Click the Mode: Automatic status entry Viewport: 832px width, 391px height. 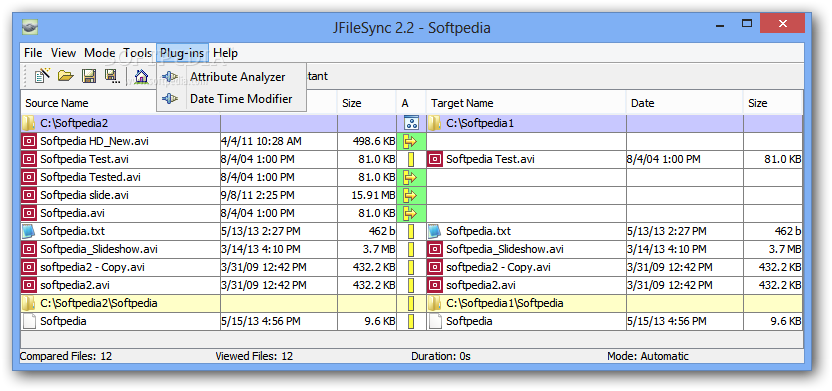[x=648, y=357]
